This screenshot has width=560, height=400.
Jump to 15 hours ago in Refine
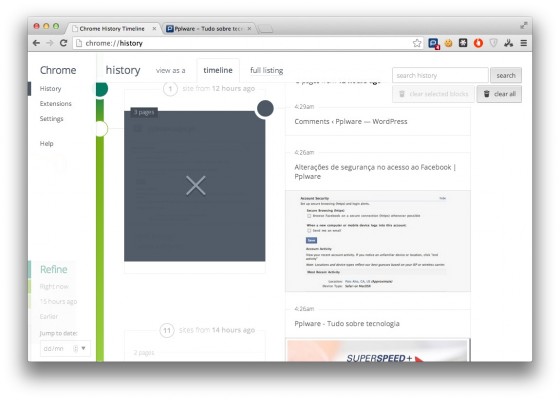click(x=58, y=301)
